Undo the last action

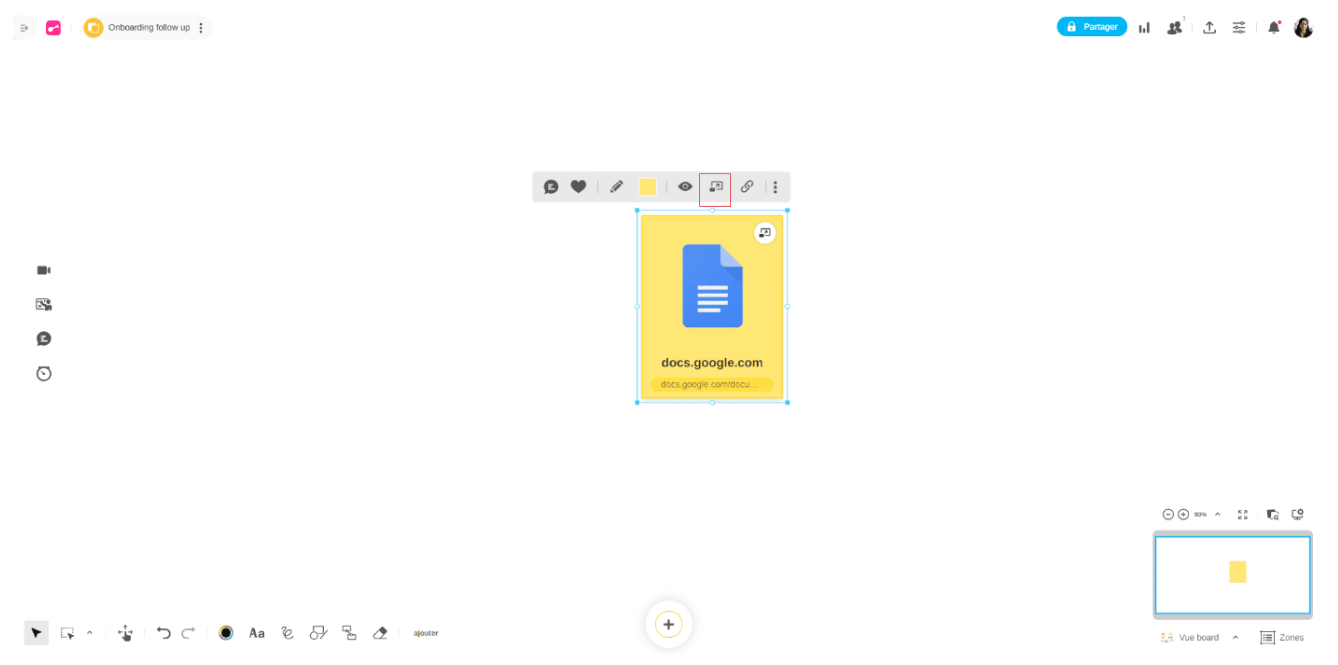pyautogui.click(x=164, y=633)
